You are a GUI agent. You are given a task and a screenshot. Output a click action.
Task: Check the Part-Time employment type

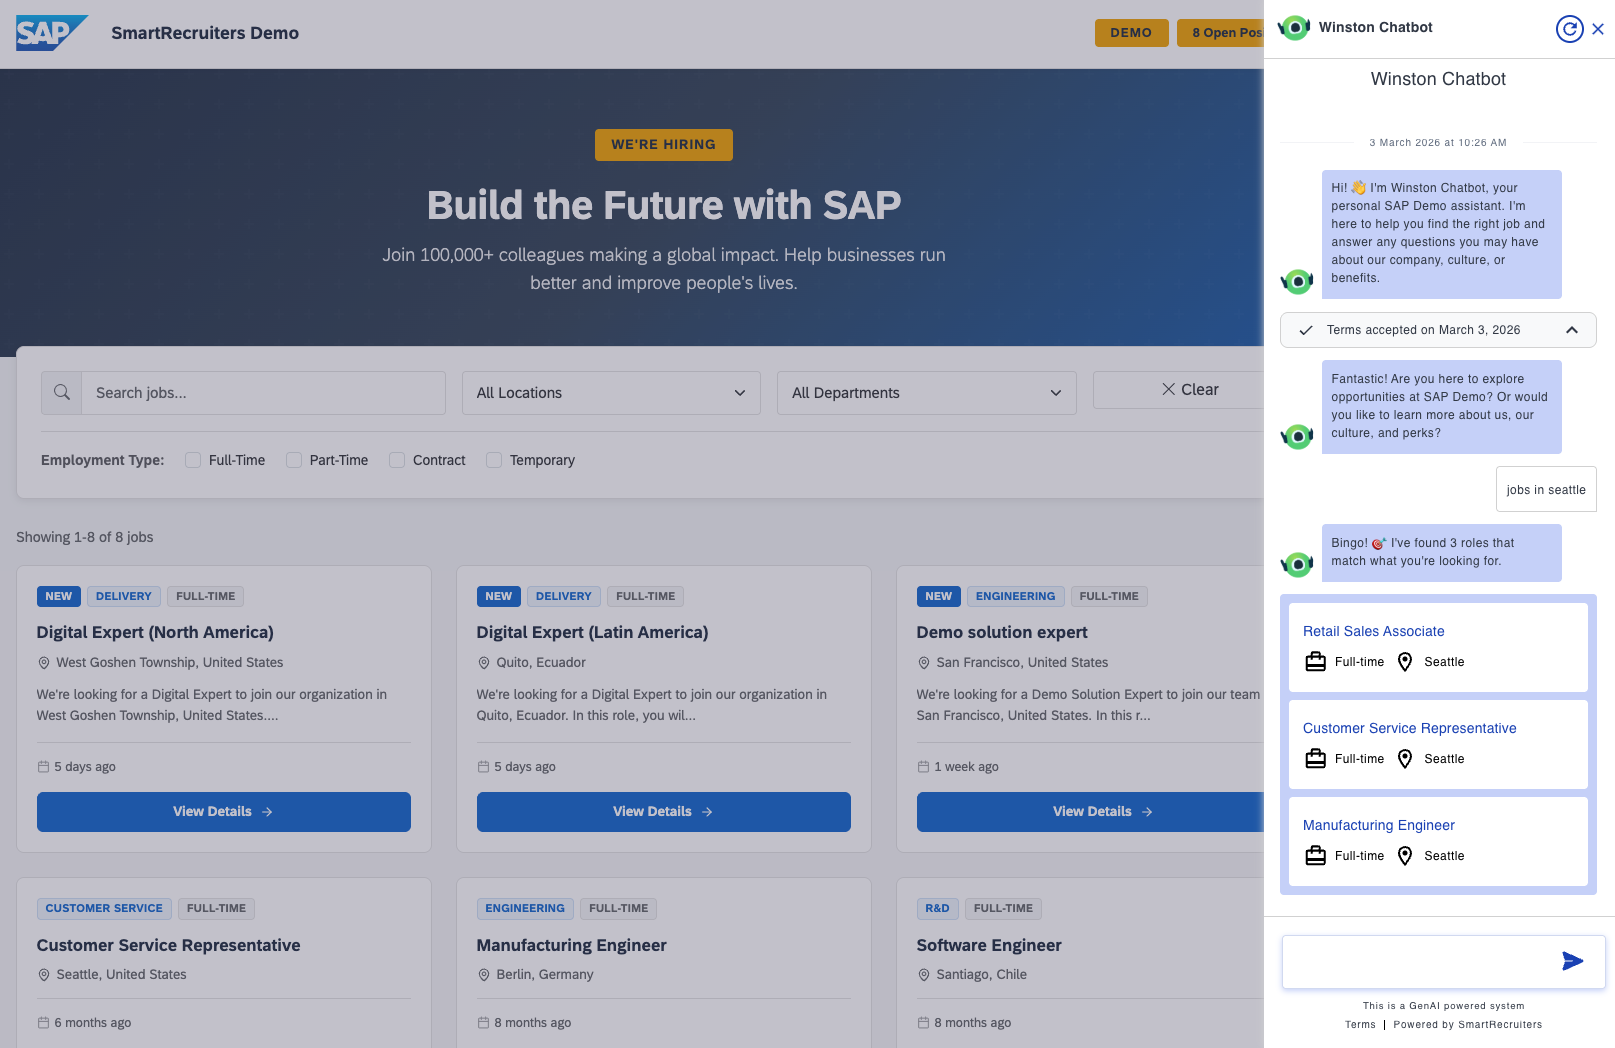294,460
